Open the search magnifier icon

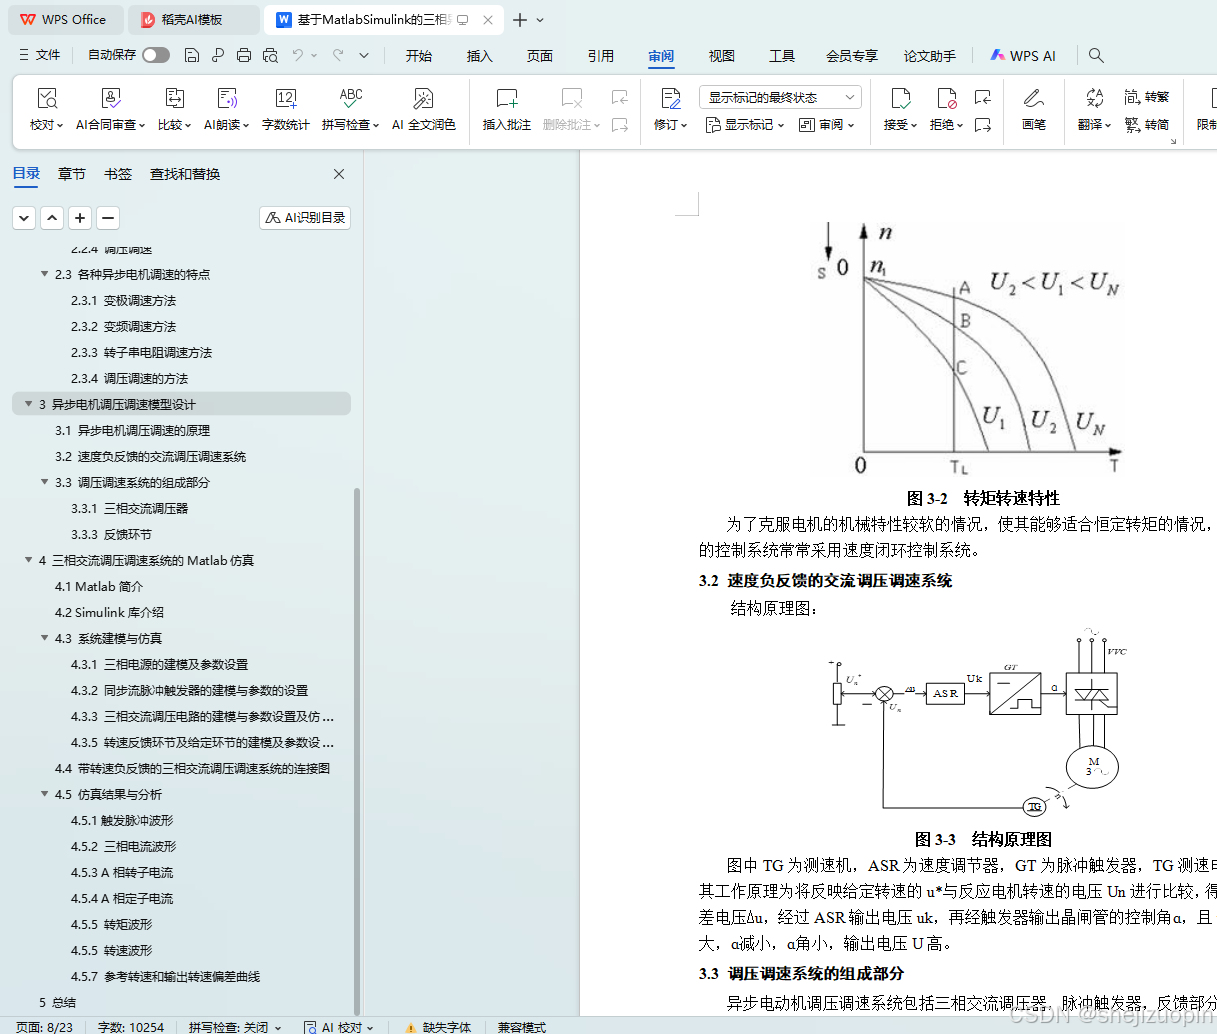(x=1096, y=55)
